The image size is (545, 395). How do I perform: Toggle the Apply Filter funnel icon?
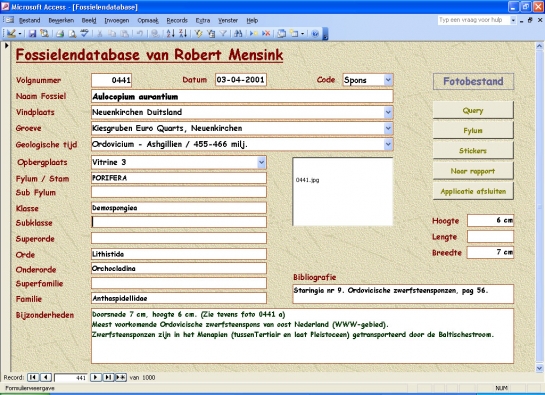tap(223, 33)
